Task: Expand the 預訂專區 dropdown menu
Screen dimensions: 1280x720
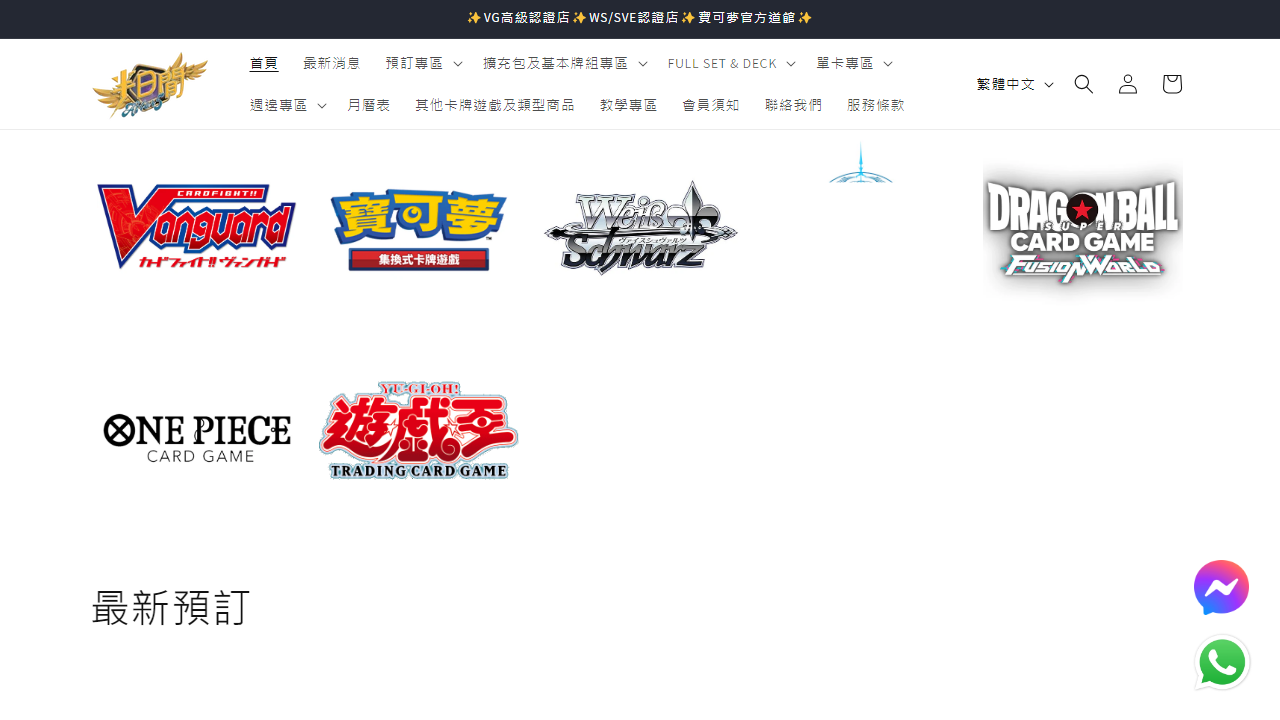Action: click(423, 63)
